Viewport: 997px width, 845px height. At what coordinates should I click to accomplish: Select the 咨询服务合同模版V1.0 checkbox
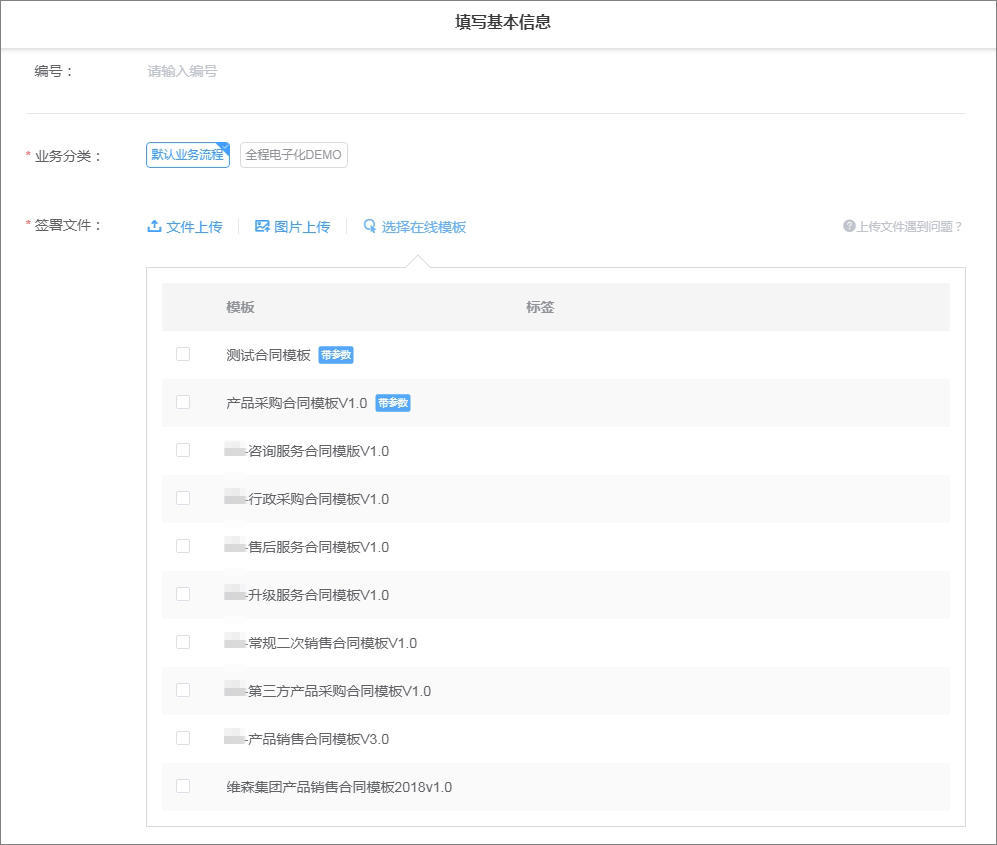183,450
